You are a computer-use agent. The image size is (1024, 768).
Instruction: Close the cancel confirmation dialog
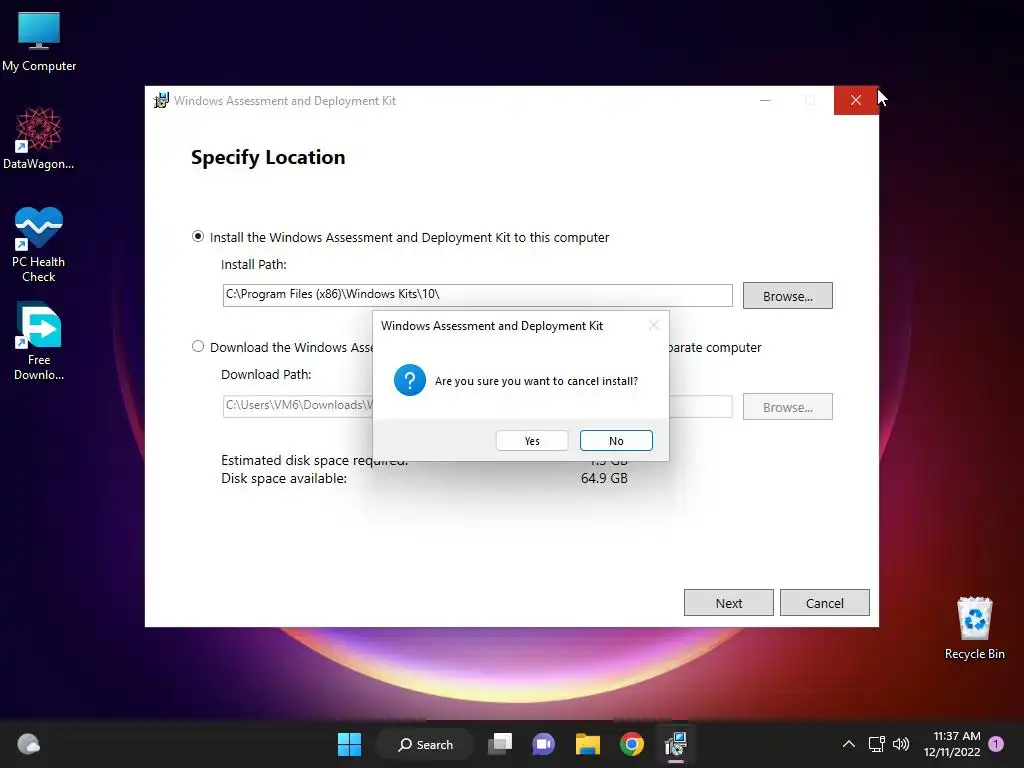coord(654,325)
